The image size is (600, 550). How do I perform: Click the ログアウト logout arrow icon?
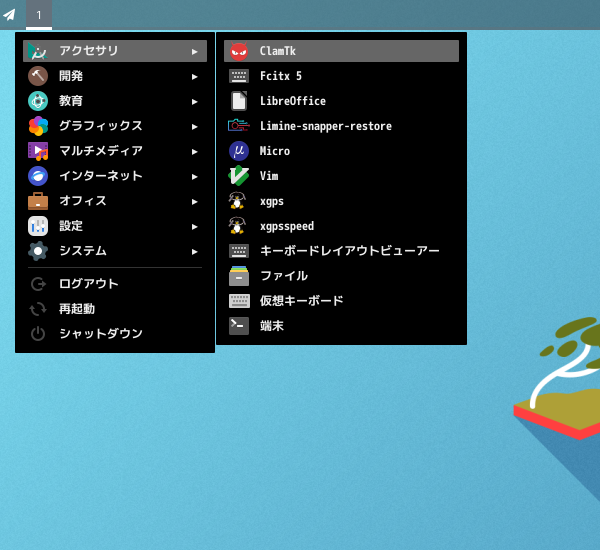38,284
